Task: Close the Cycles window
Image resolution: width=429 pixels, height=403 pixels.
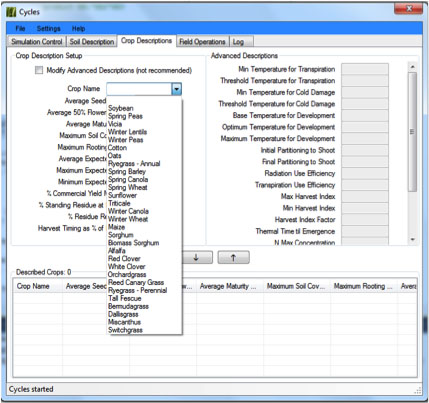Action: click(409, 9)
